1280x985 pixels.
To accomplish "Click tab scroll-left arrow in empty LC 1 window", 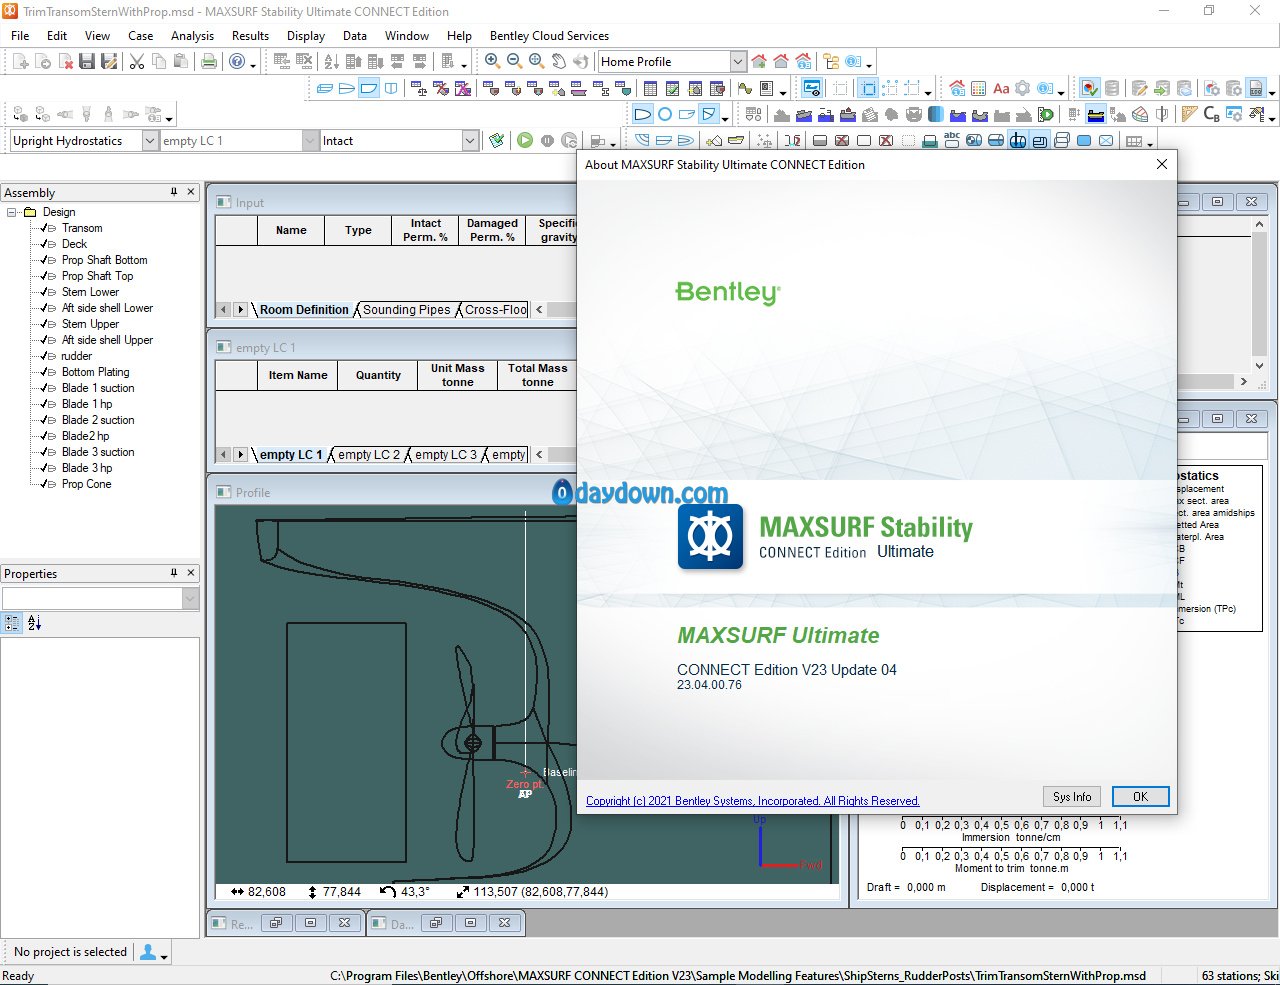I will (x=224, y=455).
